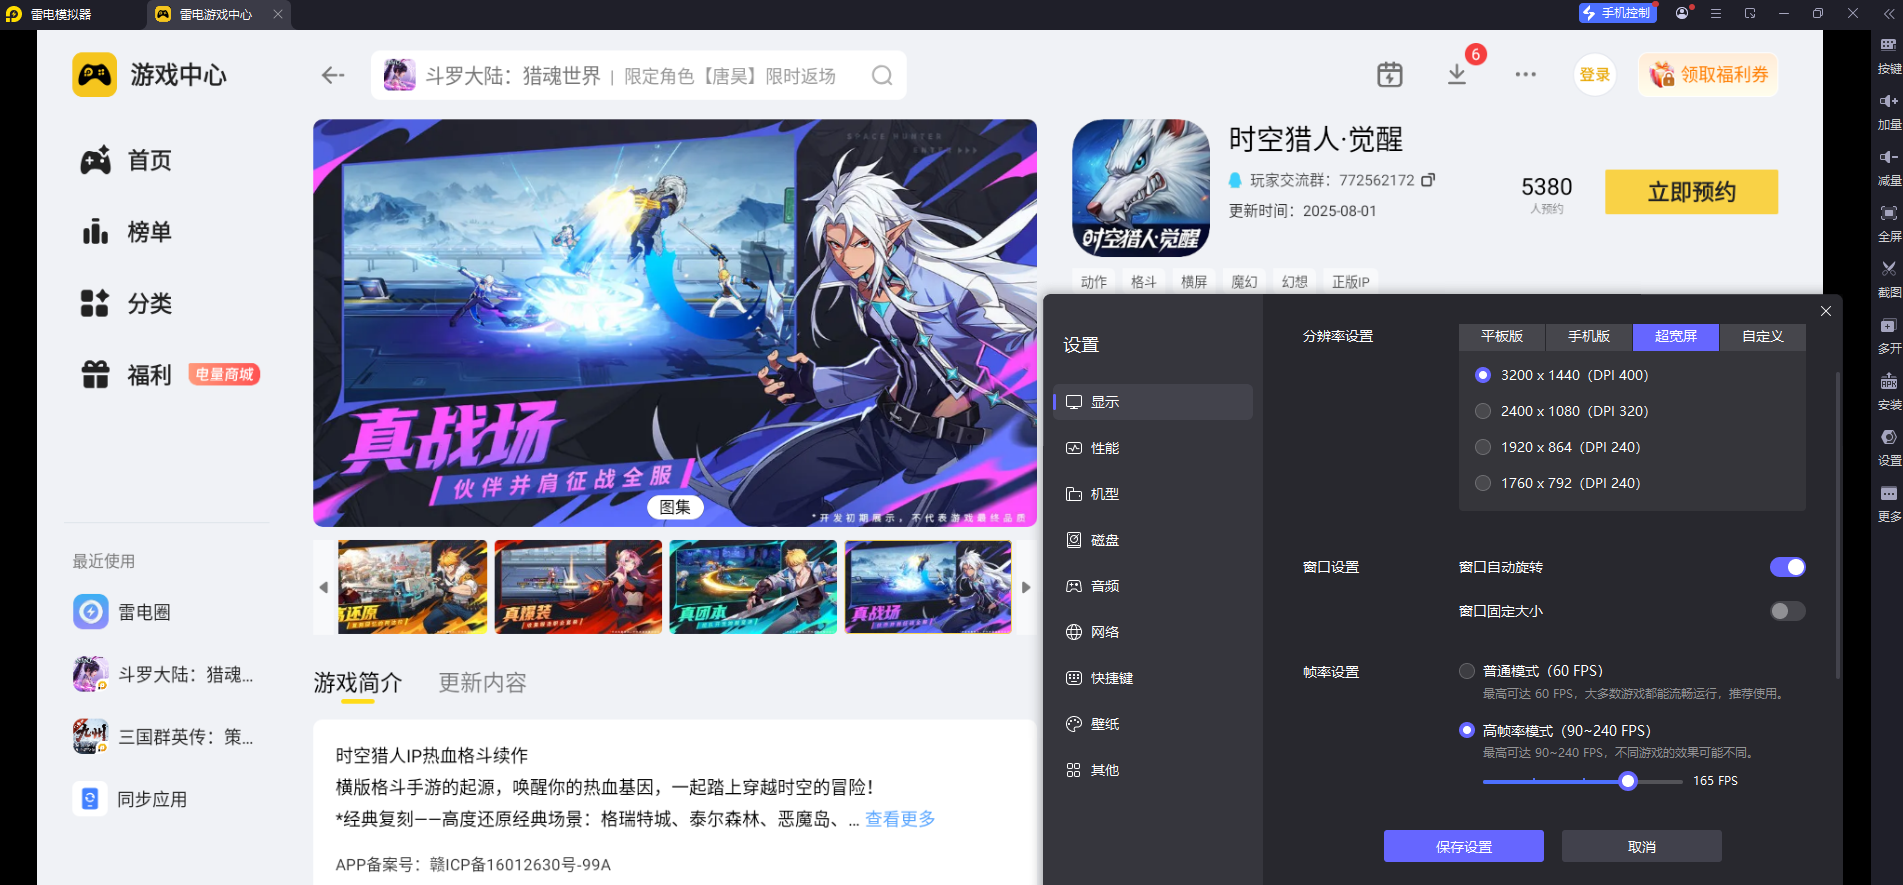Click the 保存设置 button

[x=1463, y=846]
